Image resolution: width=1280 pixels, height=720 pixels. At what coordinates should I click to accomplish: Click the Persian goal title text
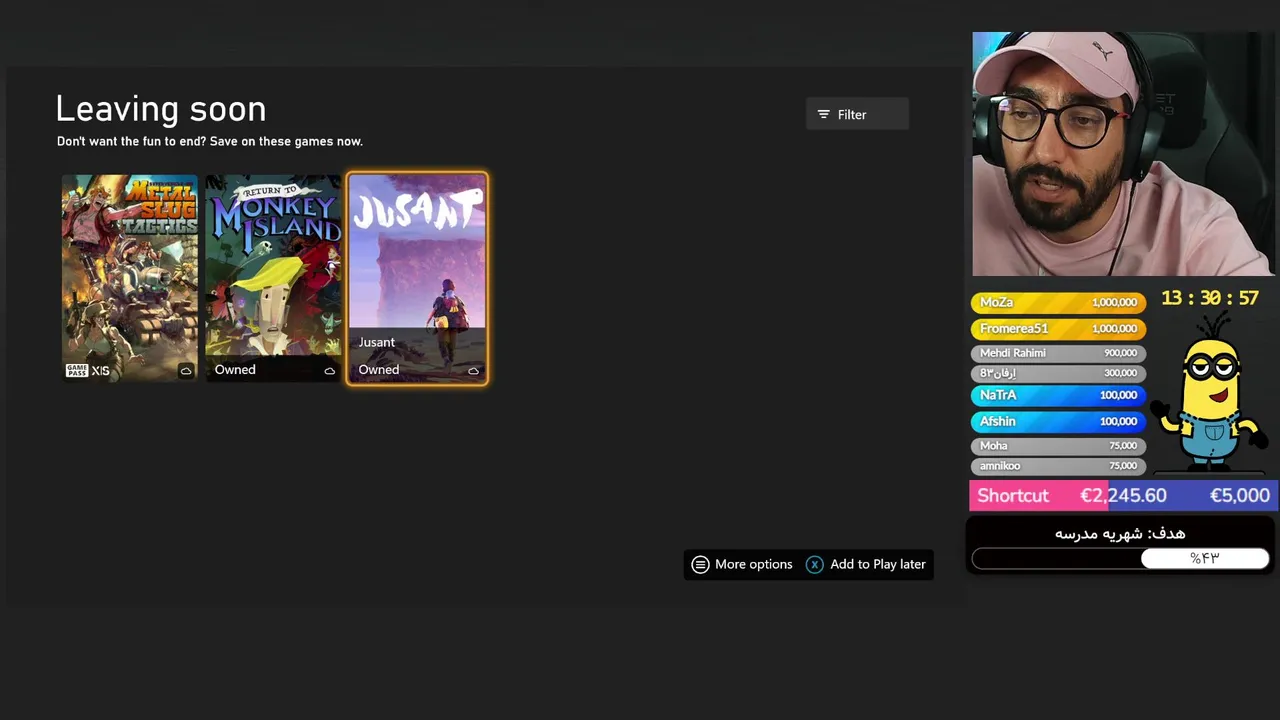(1120, 533)
